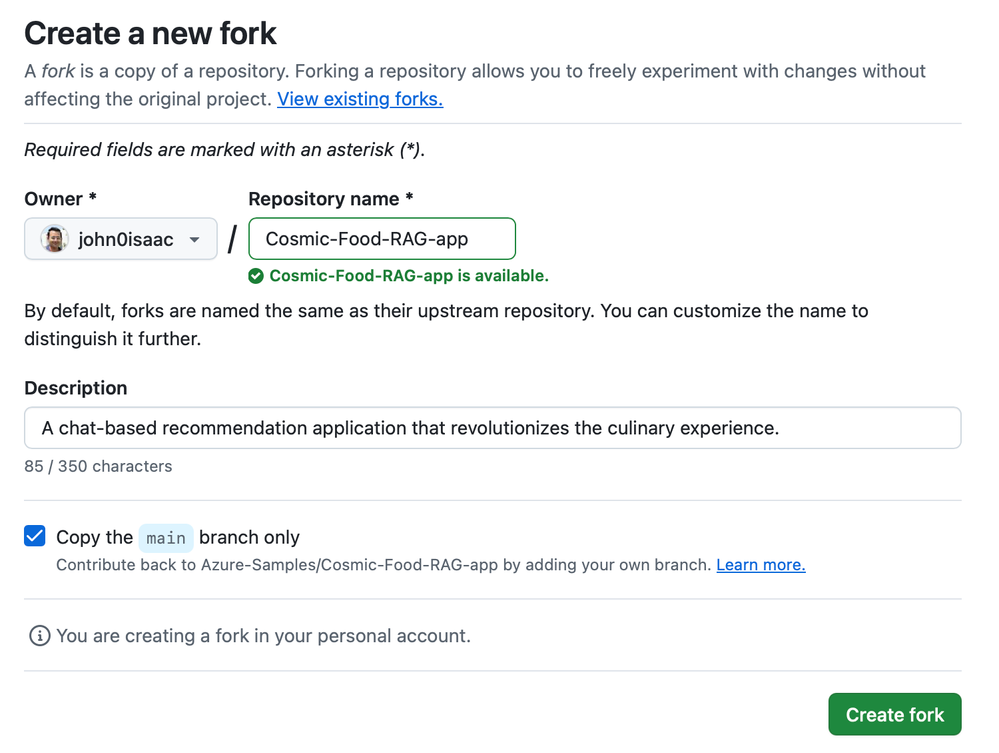Follow the Learn more link
Image resolution: width=999 pixels, height=753 pixels.
(760, 565)
